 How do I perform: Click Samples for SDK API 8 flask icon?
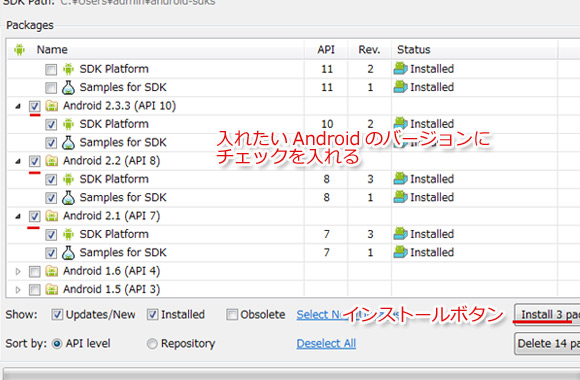click(x=68, y=198)
